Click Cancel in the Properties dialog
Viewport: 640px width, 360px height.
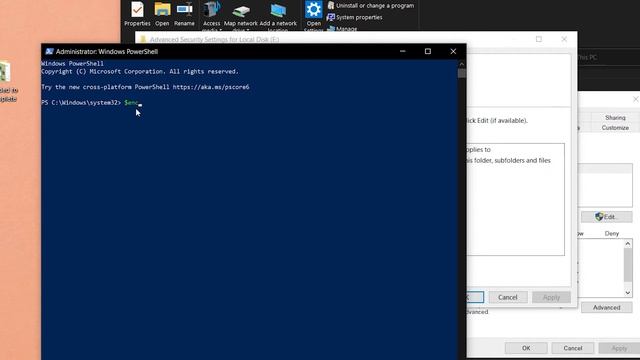(x=573, y=348)
